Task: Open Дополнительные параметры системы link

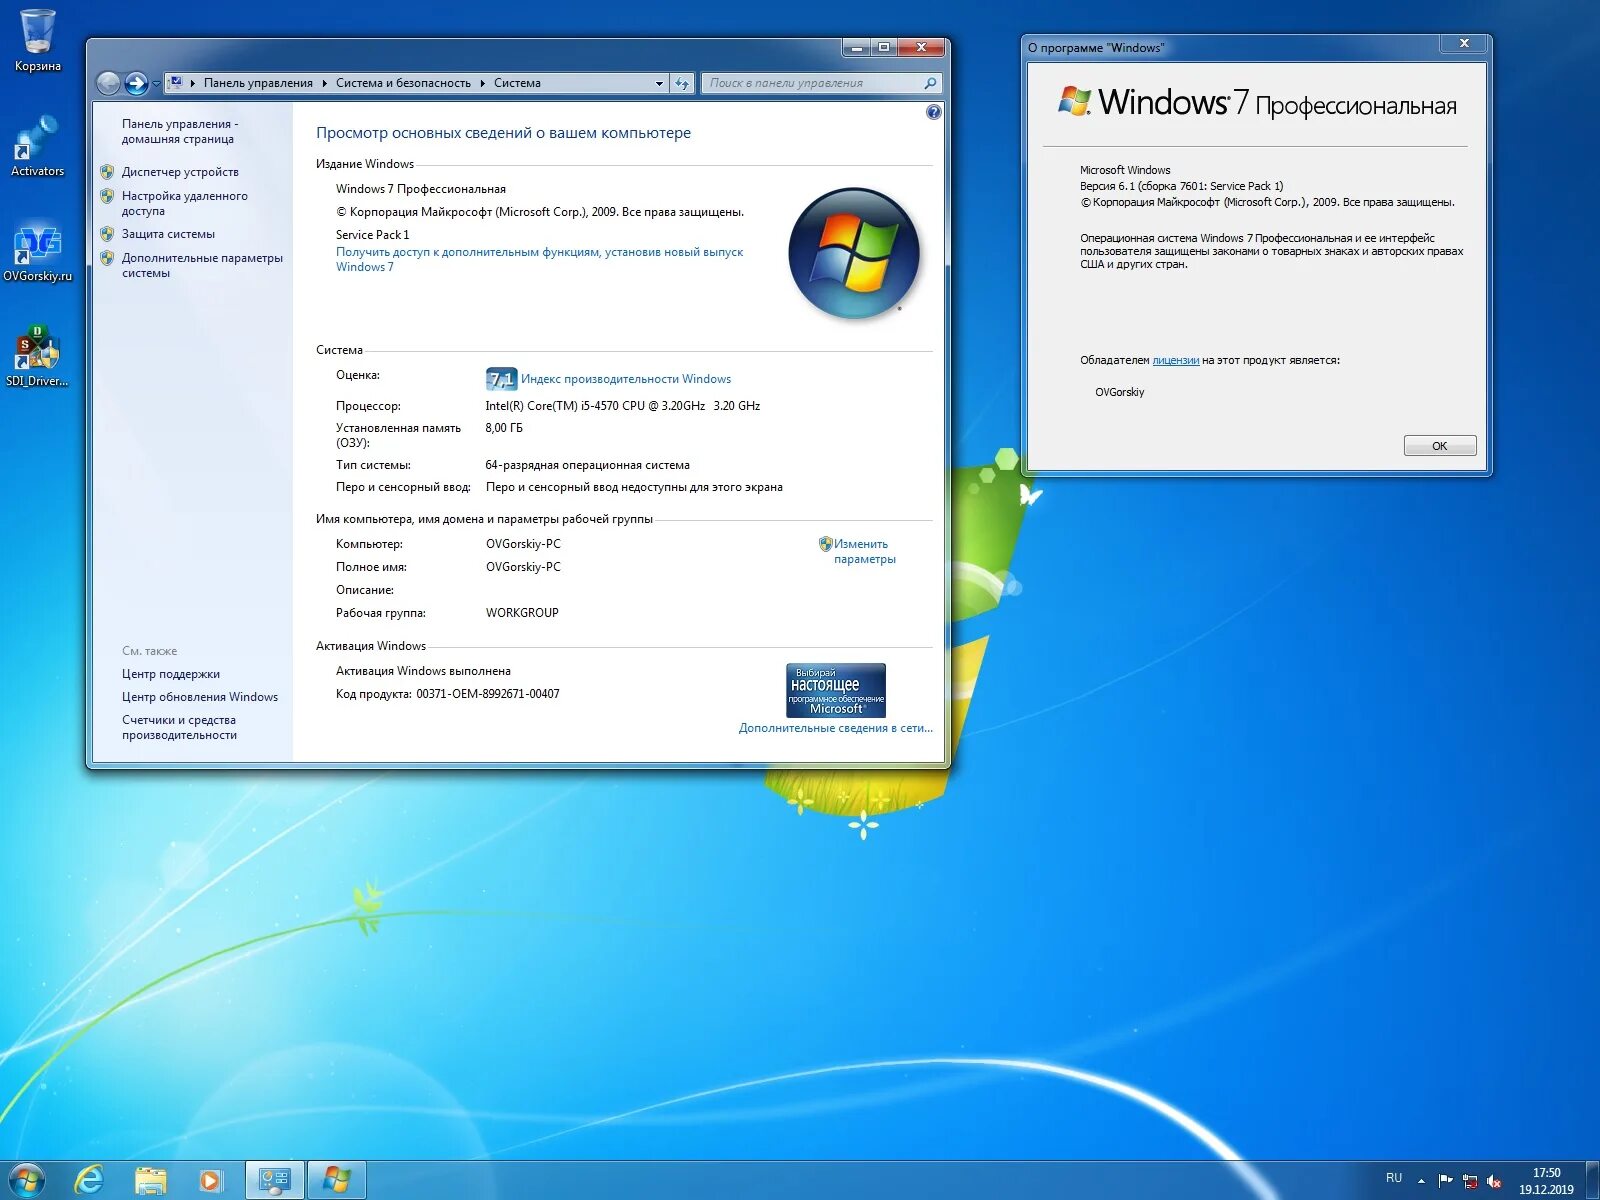Action: point(202,265)
